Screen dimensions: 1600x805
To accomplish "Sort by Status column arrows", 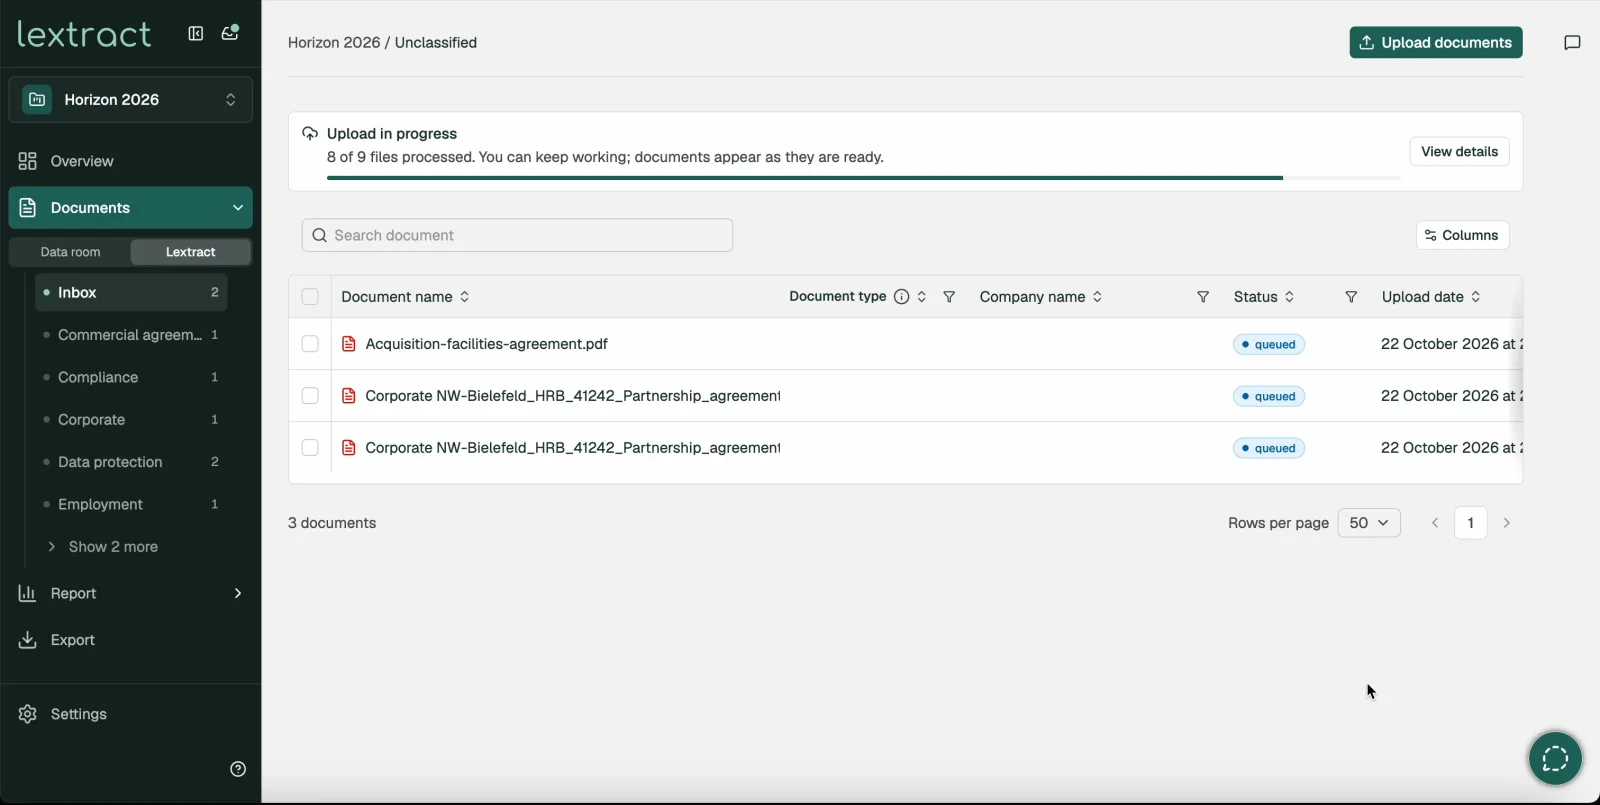I will click(x=1290, y=297).
